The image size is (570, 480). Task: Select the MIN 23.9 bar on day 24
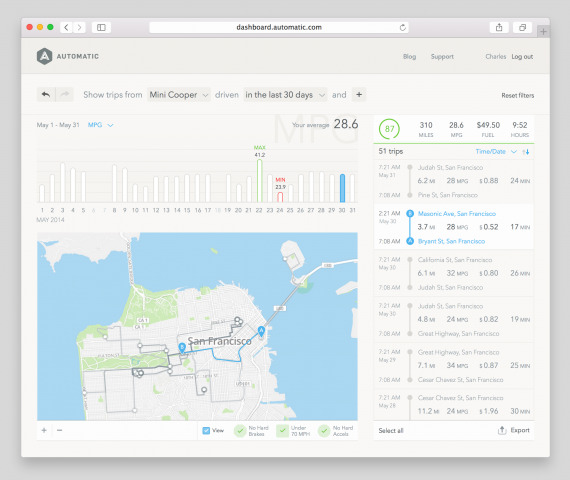[x=280, y=197]
